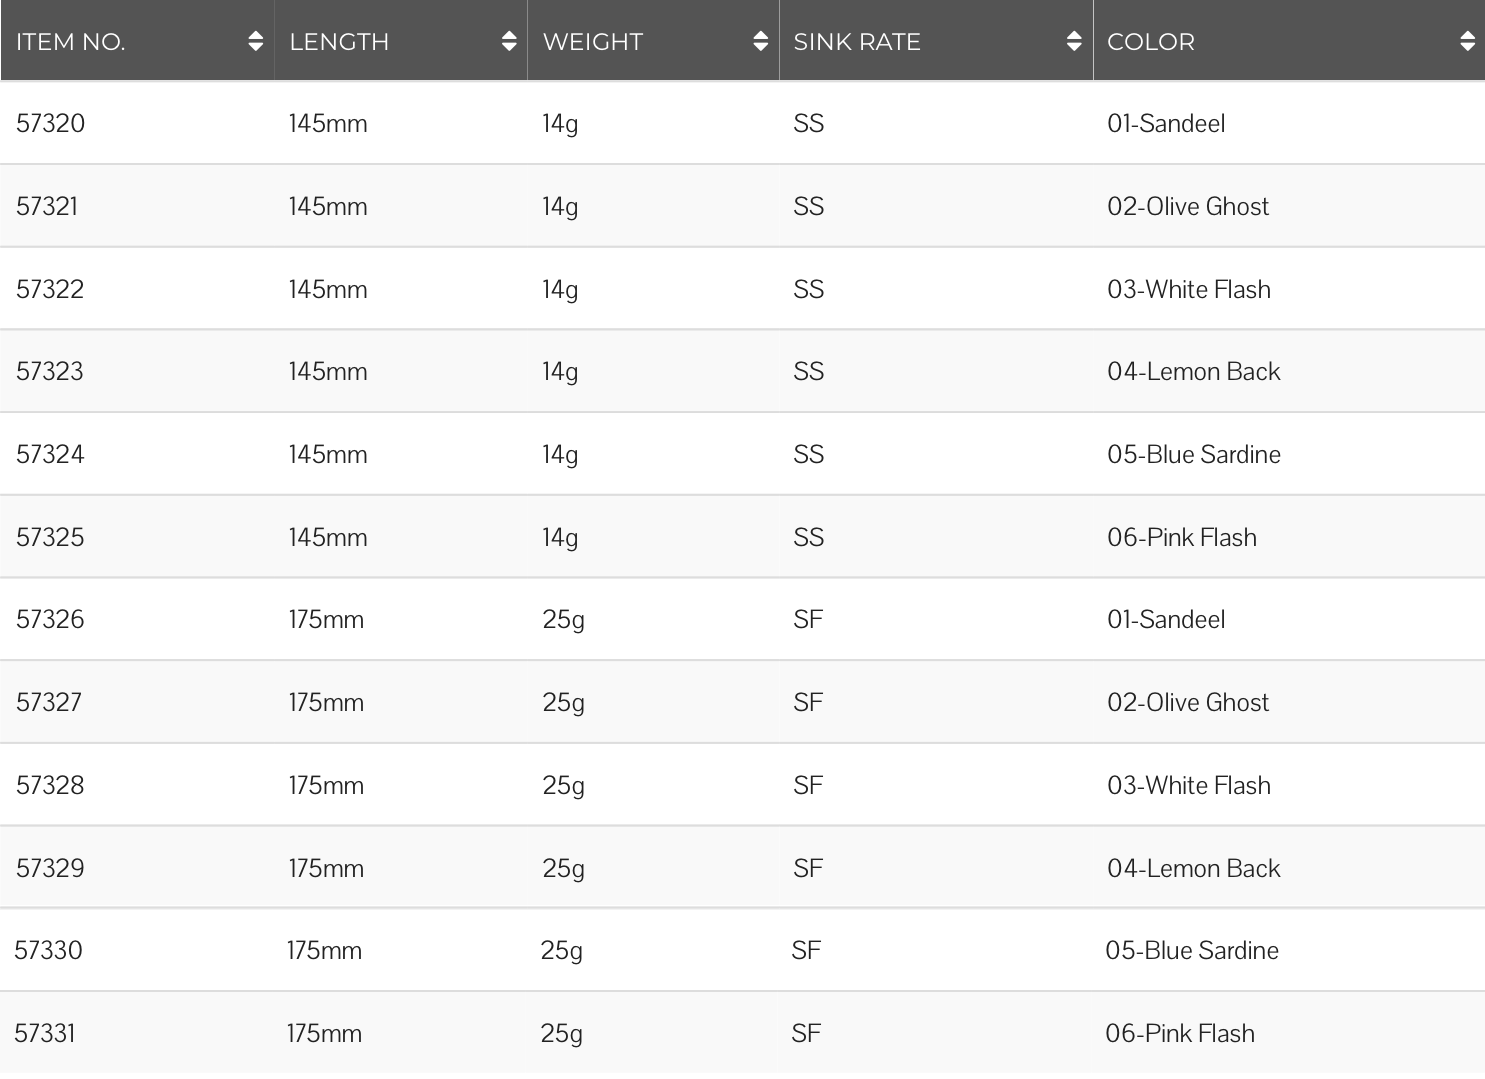Image resolution: width=1485 pixels, height=1079 pixels.
Task: Select the SF sink rate for item 57331
Action: click(806, 1033)
